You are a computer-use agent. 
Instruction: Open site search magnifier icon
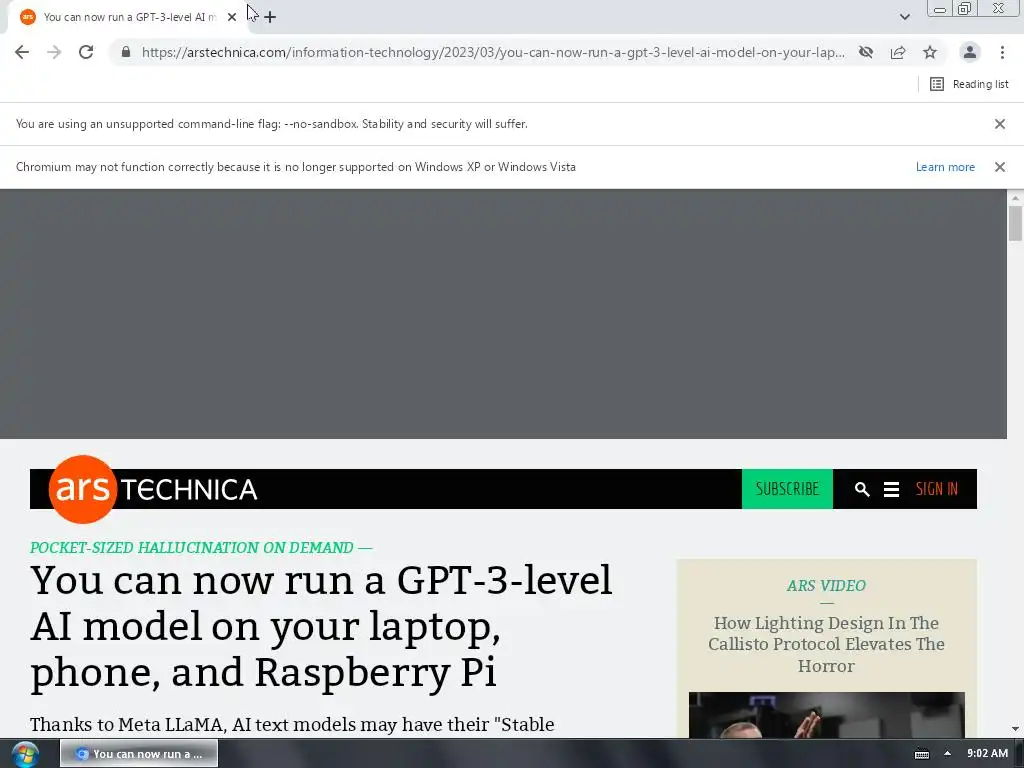click(x=862, y=489)
